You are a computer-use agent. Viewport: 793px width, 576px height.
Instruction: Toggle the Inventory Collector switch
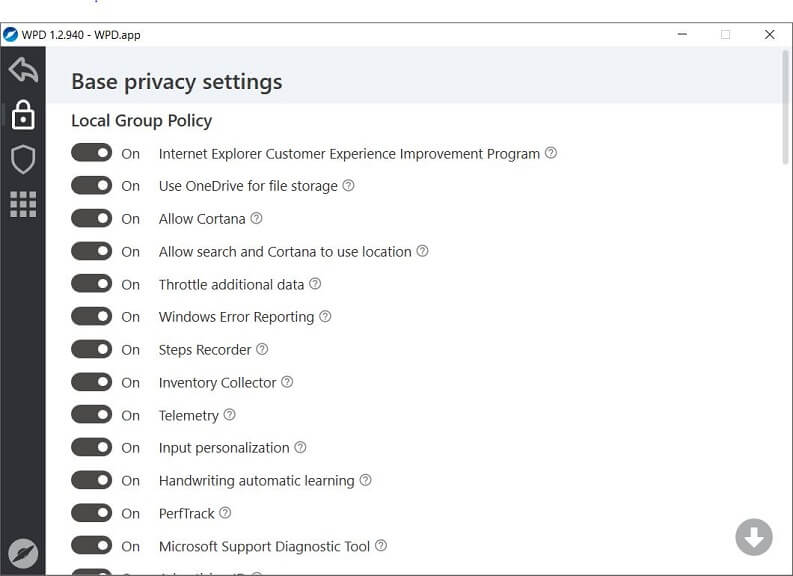92,382
